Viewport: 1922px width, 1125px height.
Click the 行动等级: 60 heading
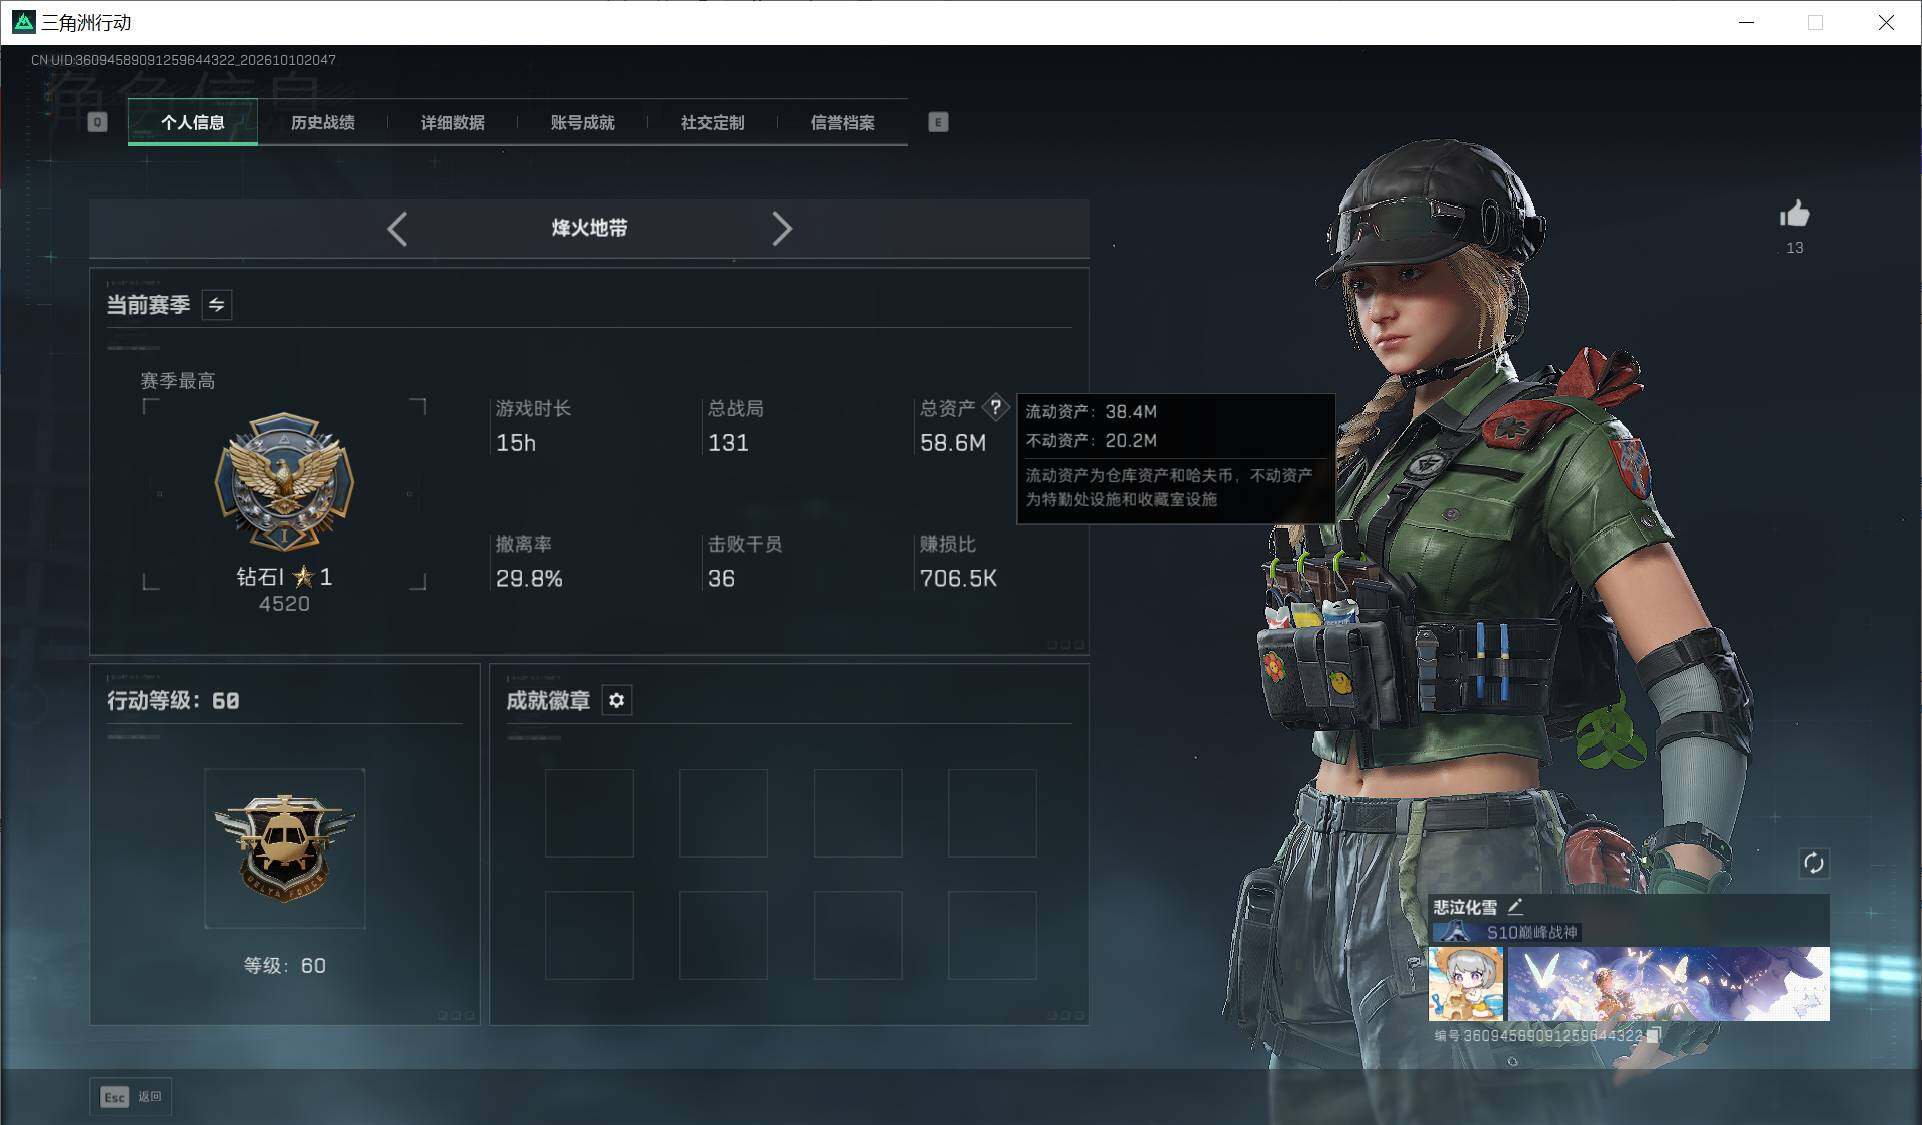click(173, 701)
